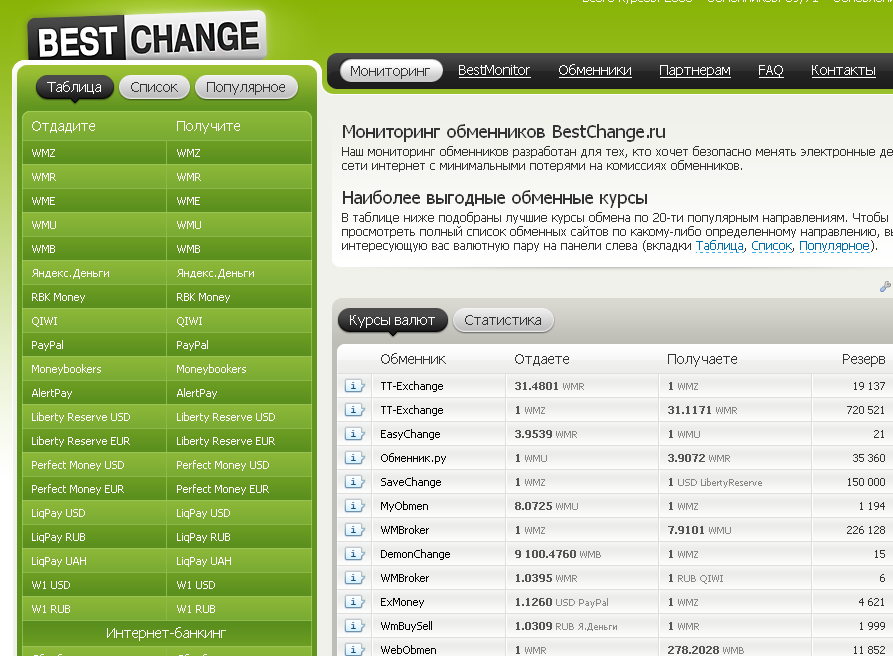The height and width of the screenshot is (656, 893).
Task: Click the Обменник column header
Action: tap(413, 359)
